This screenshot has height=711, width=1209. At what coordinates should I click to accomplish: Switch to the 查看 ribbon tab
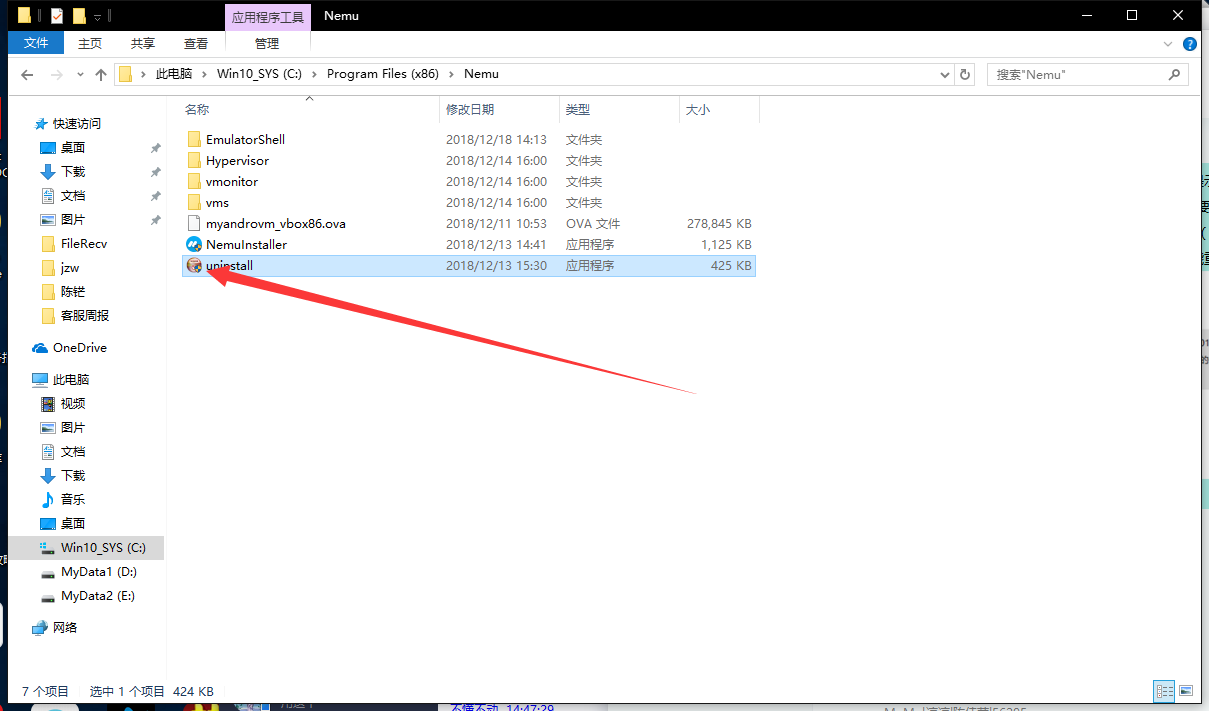pos(196,43)
